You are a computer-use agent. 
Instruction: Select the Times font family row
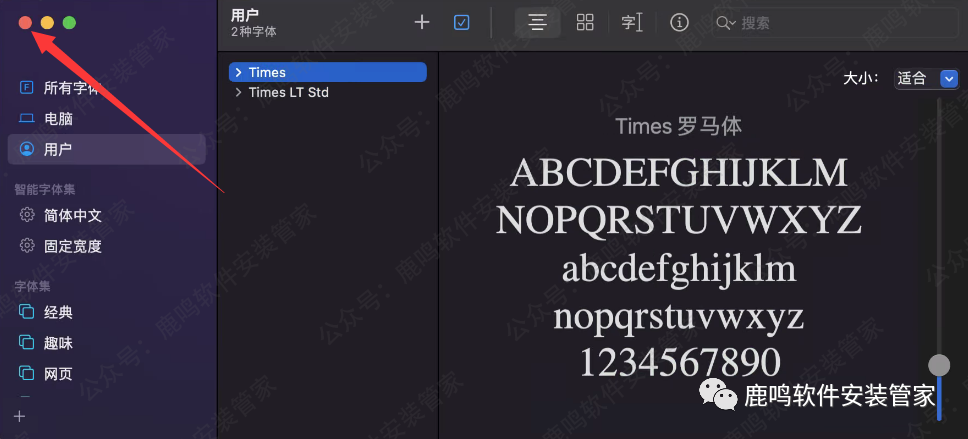coord(328,72)
